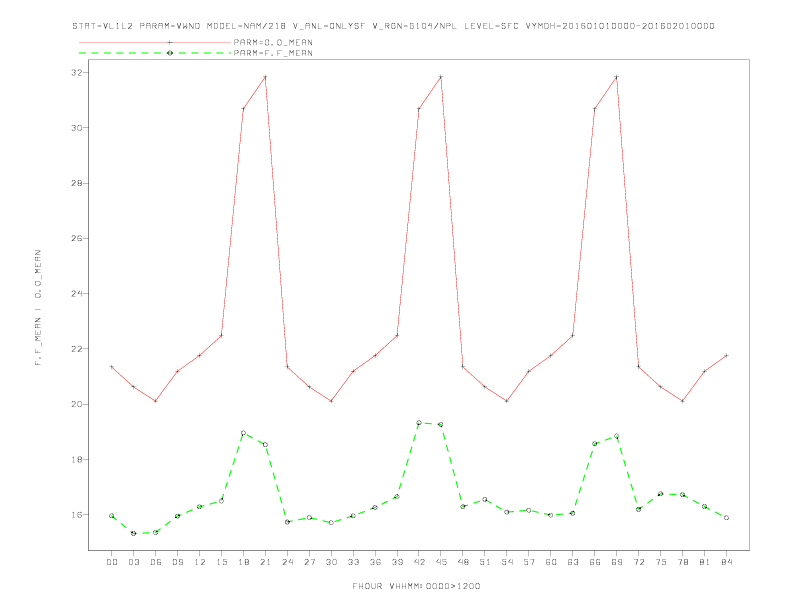Click y-axis tick value 16
The image size is (792, 612).
[x=77, y=515]
